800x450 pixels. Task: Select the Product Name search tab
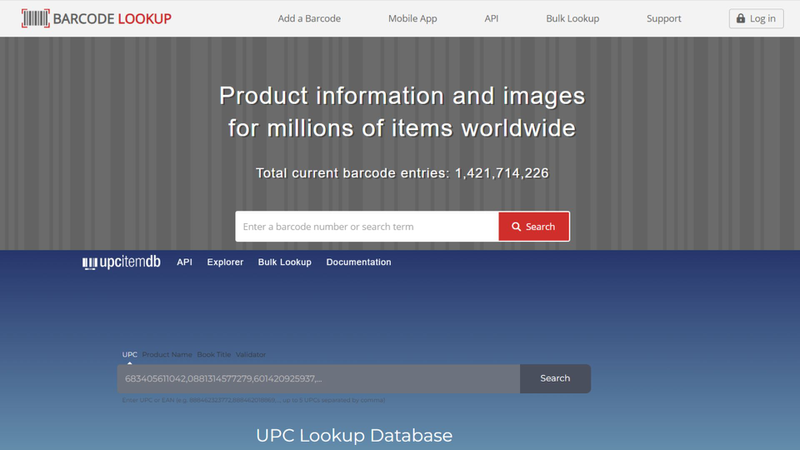(x=167, y=355)
